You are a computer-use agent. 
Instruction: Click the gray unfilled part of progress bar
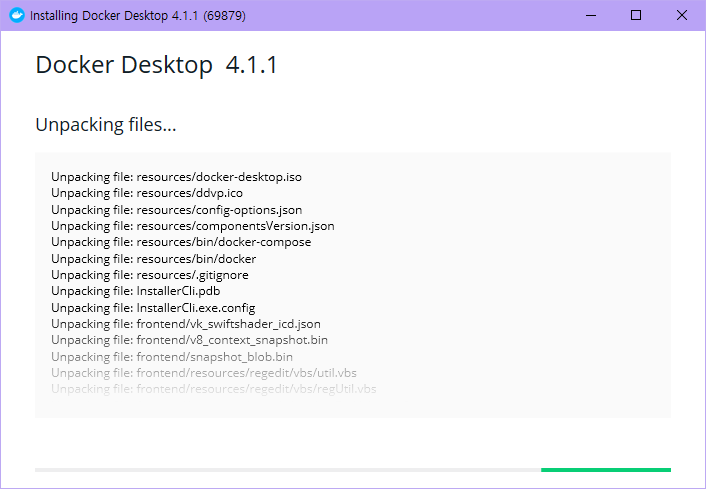(287, 469)
